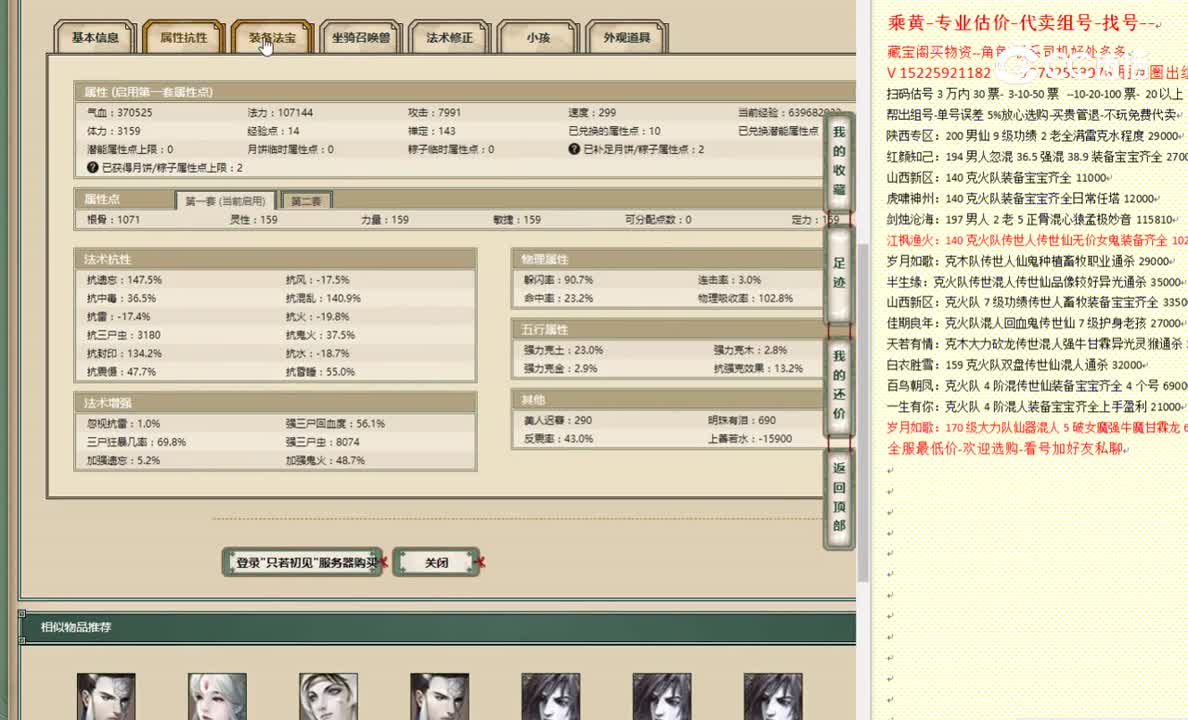
Task: Click 反震率 : 43.0% entry
Action: [x=558, y=439]
